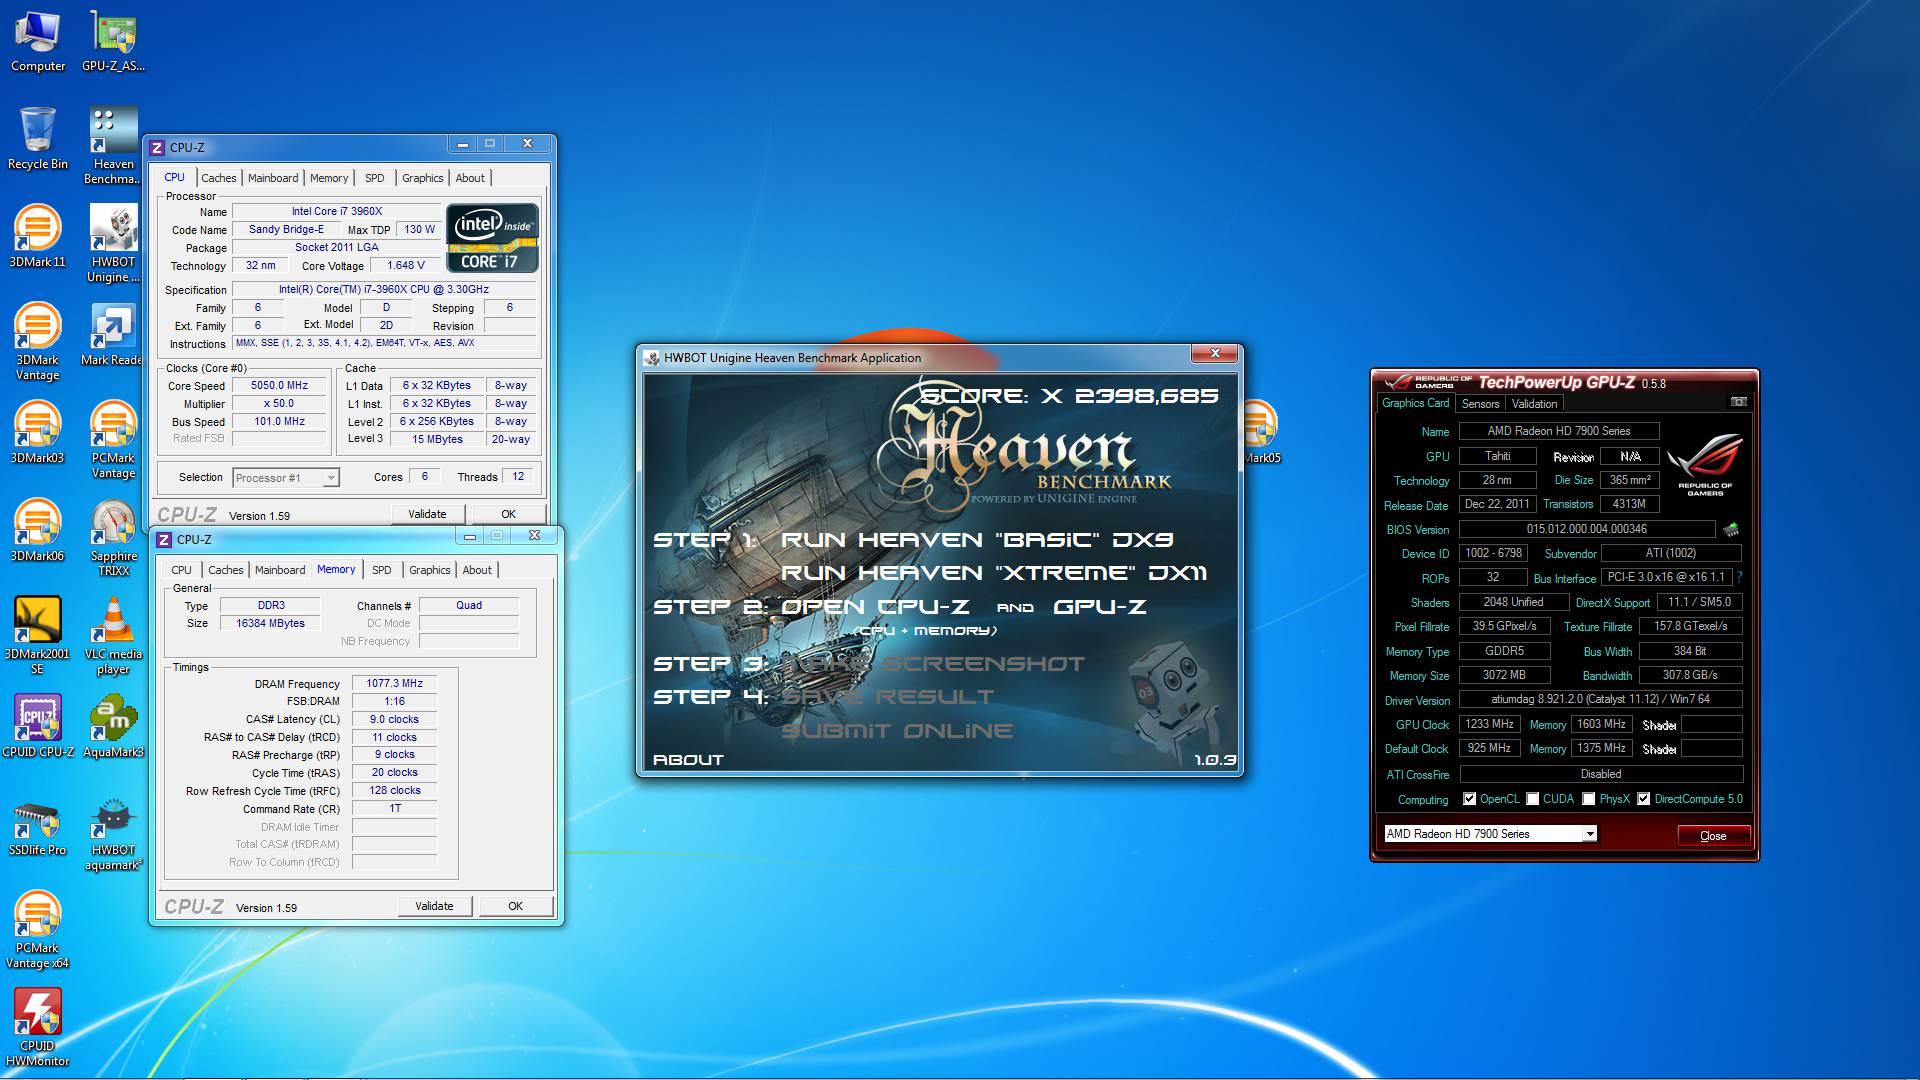Click the GPU-Z screenshot camera icon

1739,402
